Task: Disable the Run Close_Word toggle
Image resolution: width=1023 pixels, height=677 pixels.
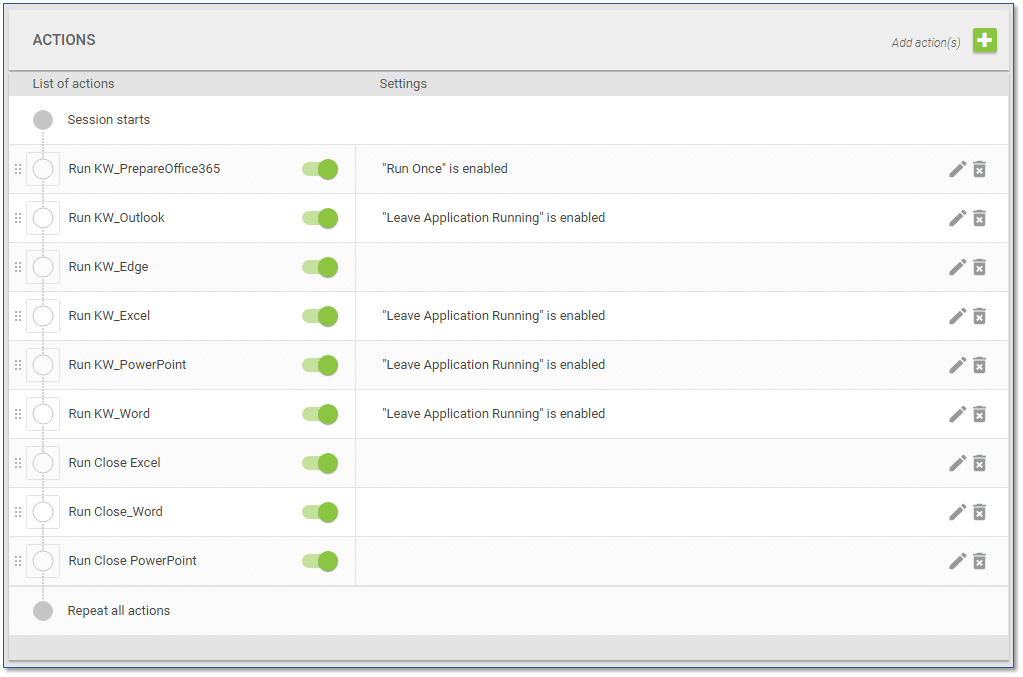Action: pos(320,512)
